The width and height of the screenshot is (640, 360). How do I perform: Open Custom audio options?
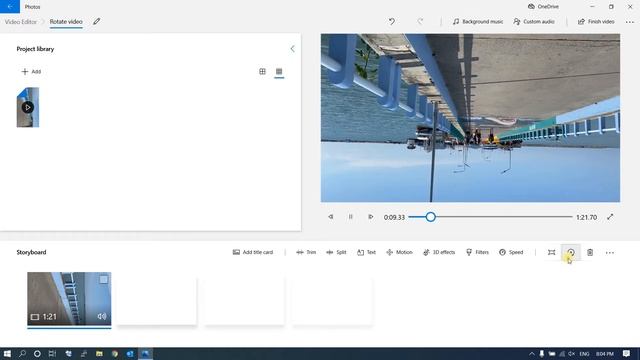(x=534, y=22)
